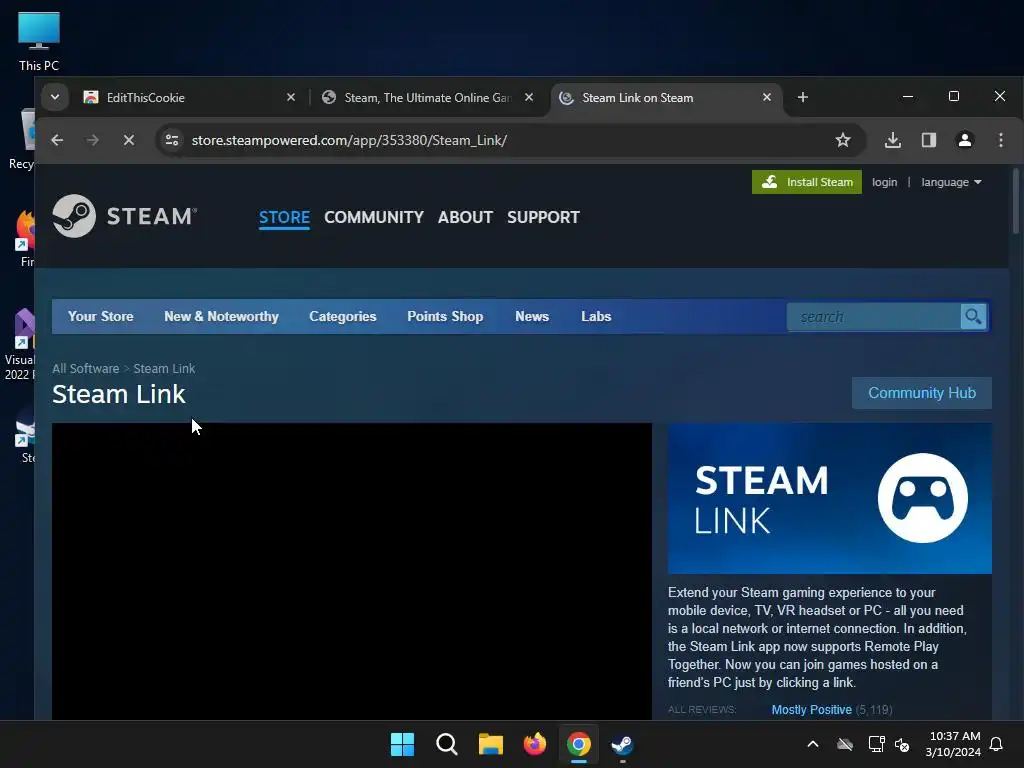Go to Points Shop
Screen dimensions: 1024x768
coord(445,317)
